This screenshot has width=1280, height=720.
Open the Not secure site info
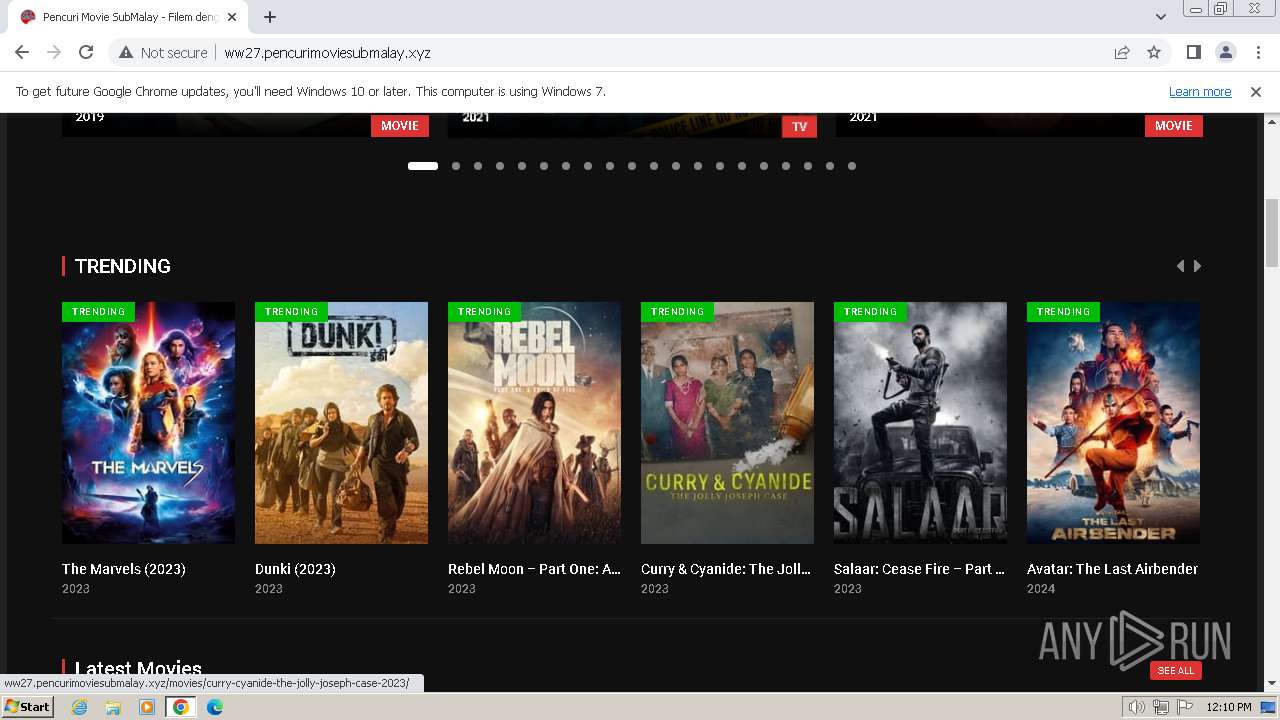[163, 53]
